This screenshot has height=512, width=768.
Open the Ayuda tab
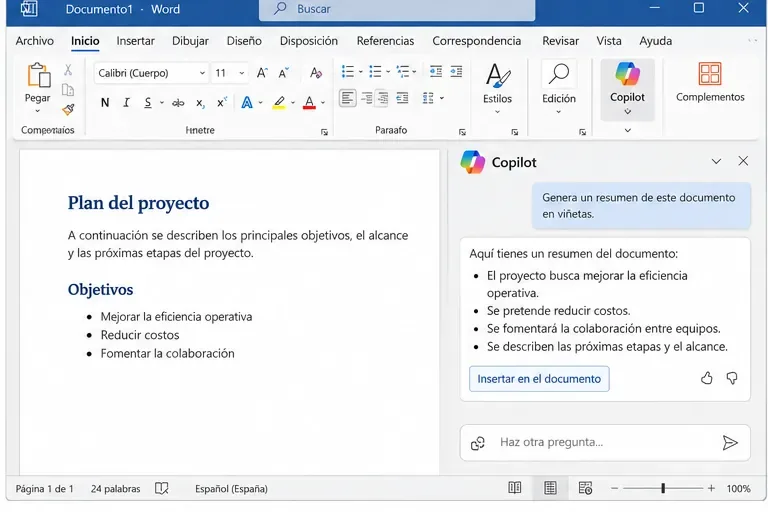point(655,41)
